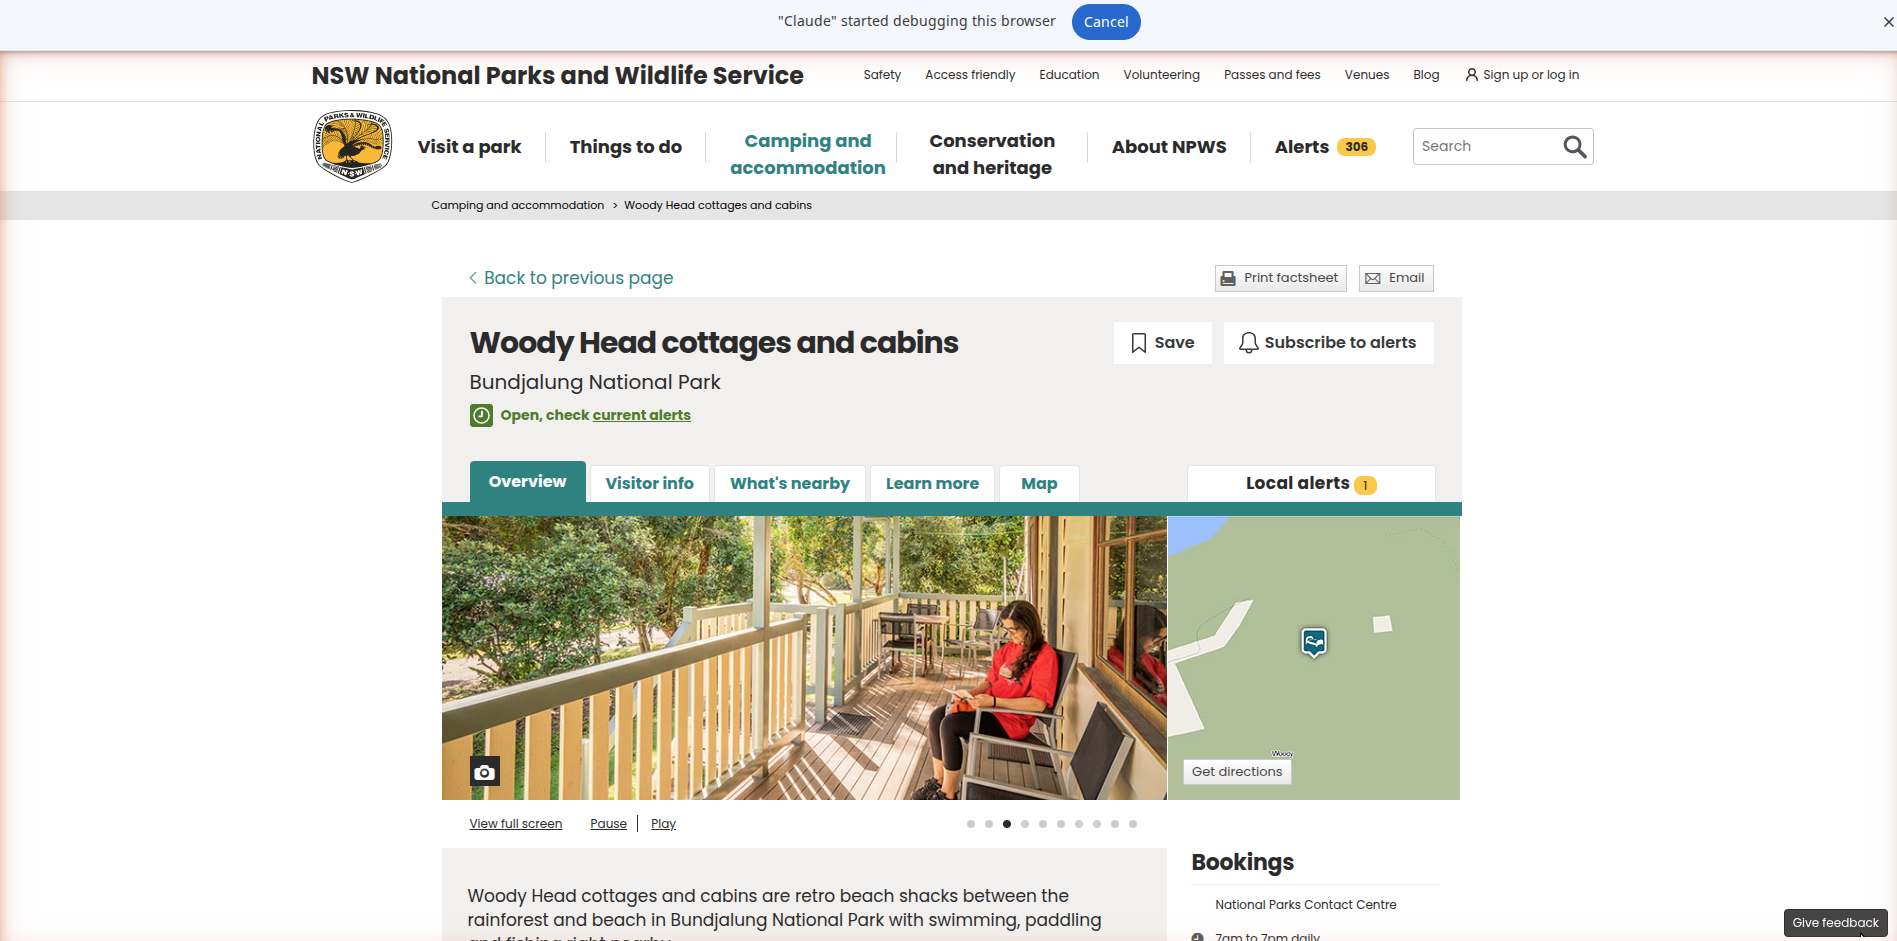1897x941 pixels.
Task: Click the bookmark Save icon
Action: tap(1138, 343)
